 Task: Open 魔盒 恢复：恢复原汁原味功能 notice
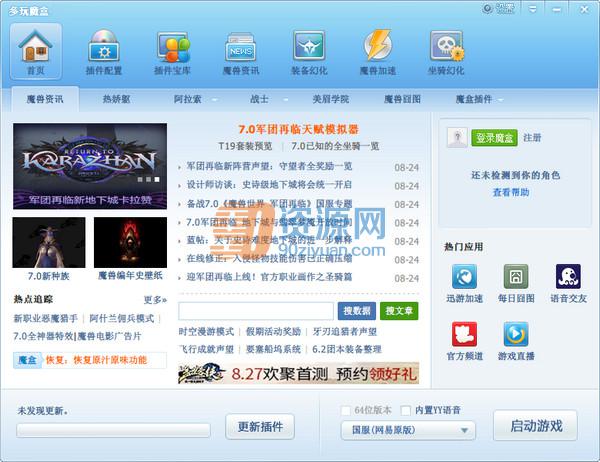coord(90,360)
